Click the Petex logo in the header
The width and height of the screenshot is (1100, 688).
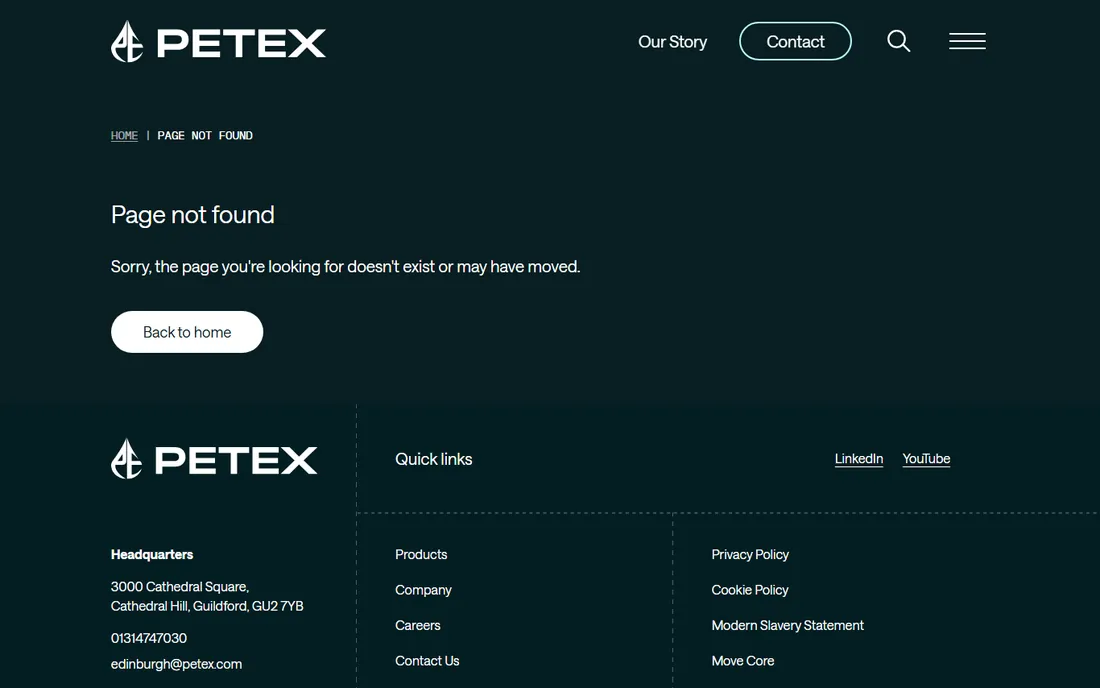click(x=218, y=41)
